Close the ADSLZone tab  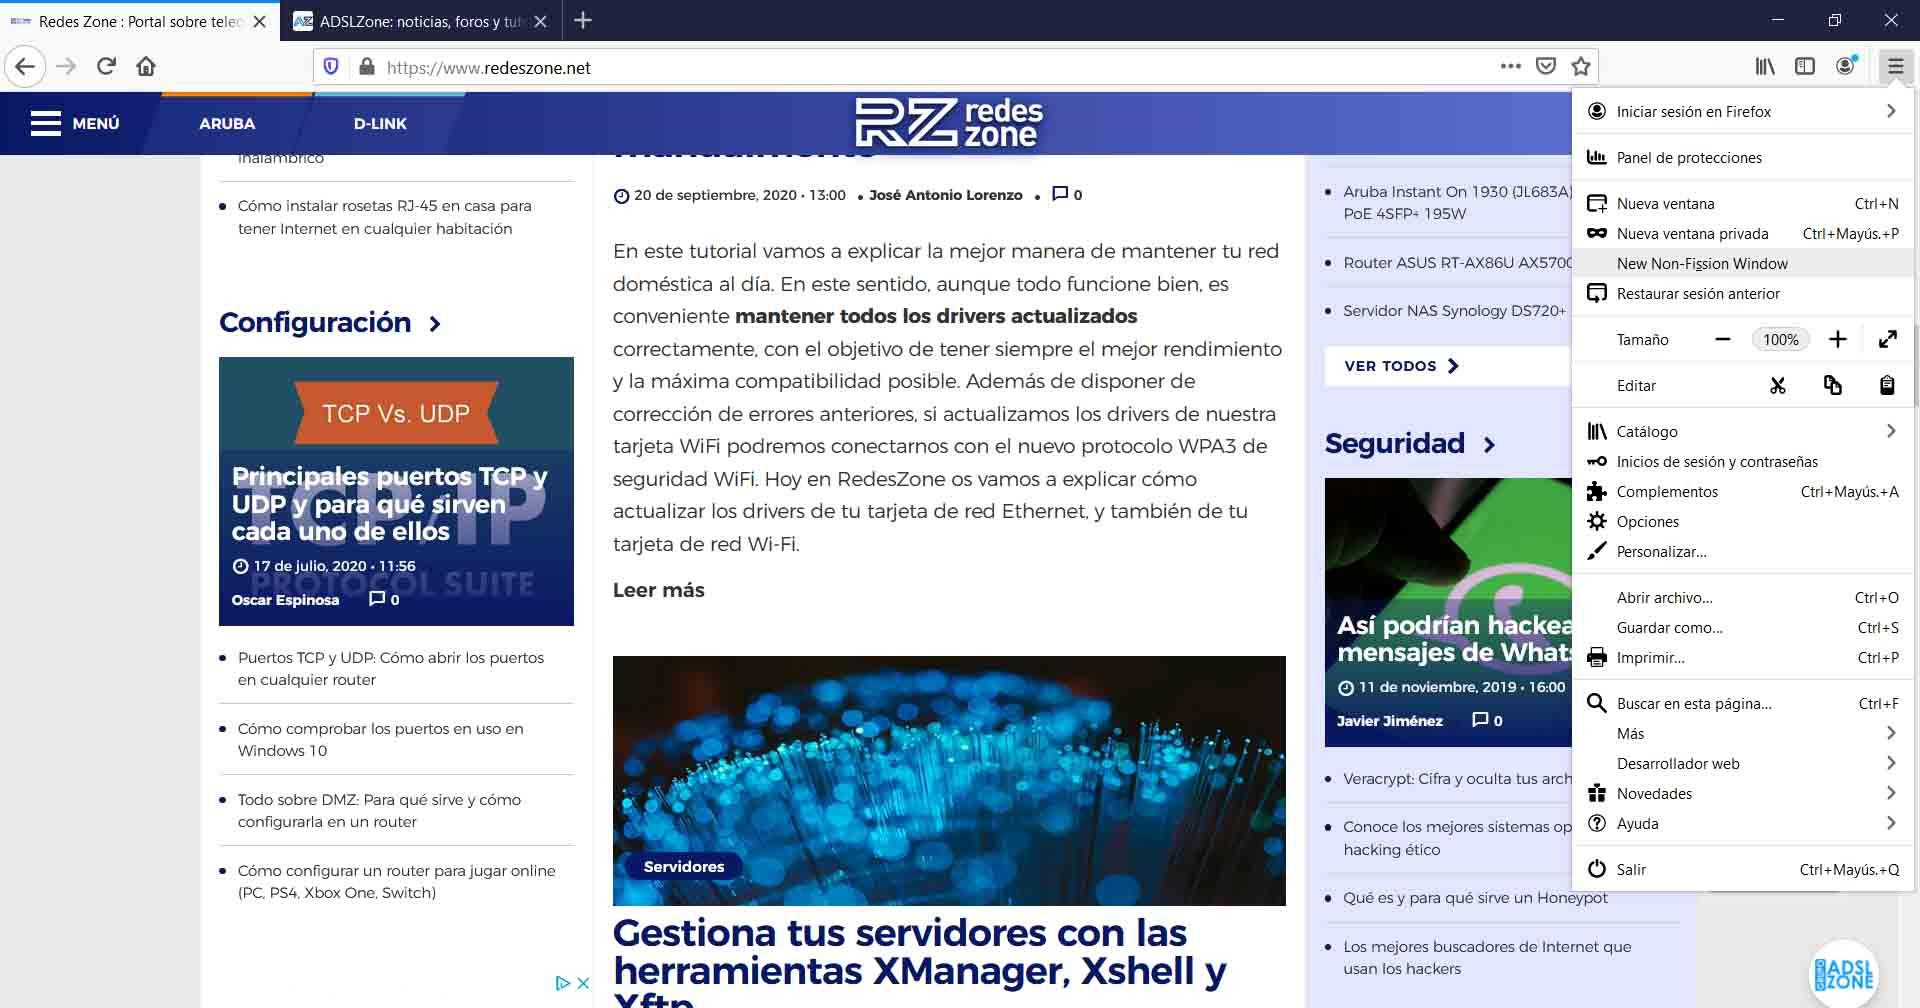click(x=541, y=21)
